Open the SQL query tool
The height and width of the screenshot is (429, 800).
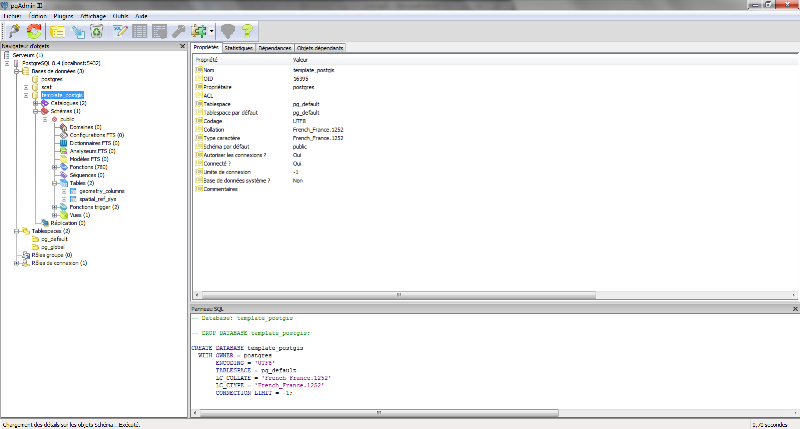click(121, 32)
